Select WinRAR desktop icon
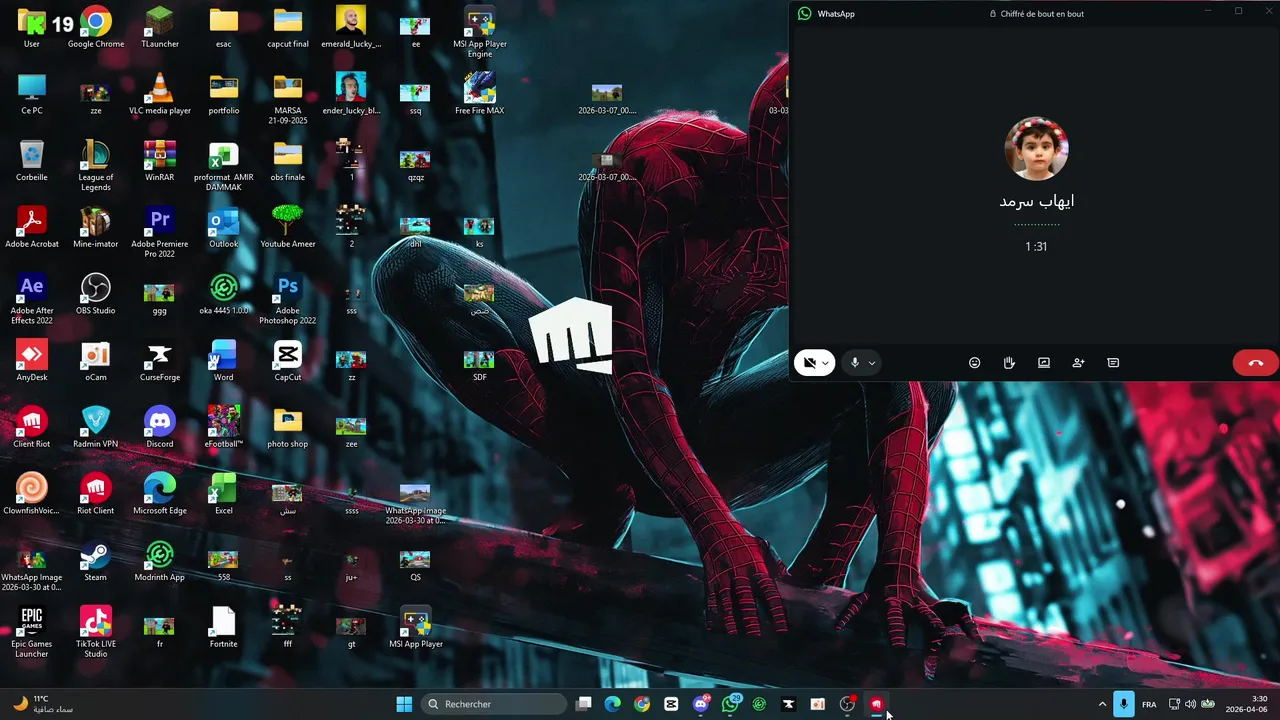 click(160, 161)
